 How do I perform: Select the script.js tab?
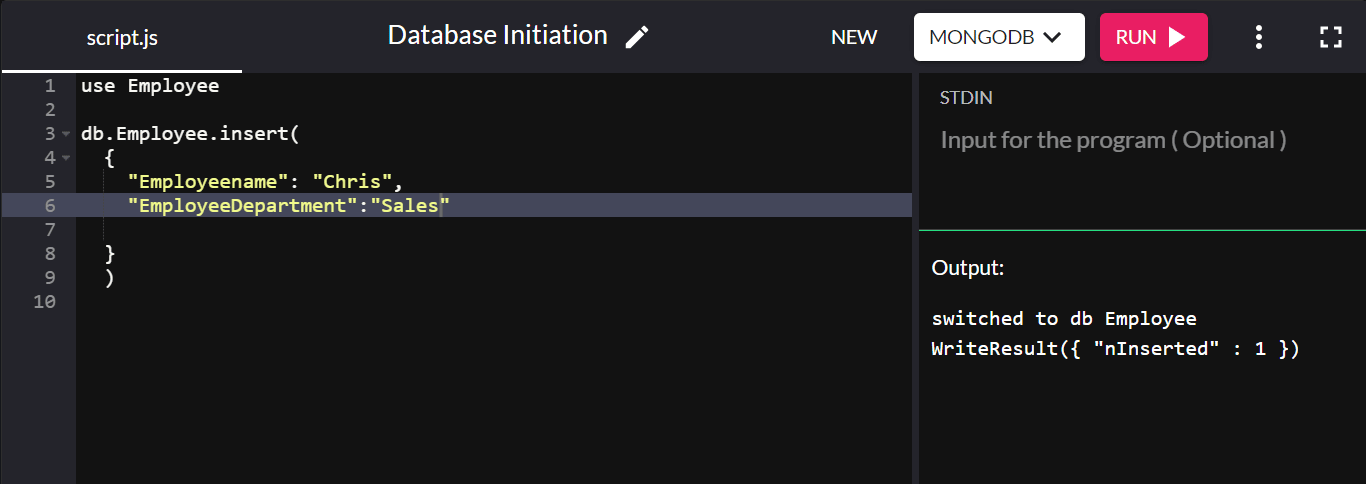tap(122, 38)
